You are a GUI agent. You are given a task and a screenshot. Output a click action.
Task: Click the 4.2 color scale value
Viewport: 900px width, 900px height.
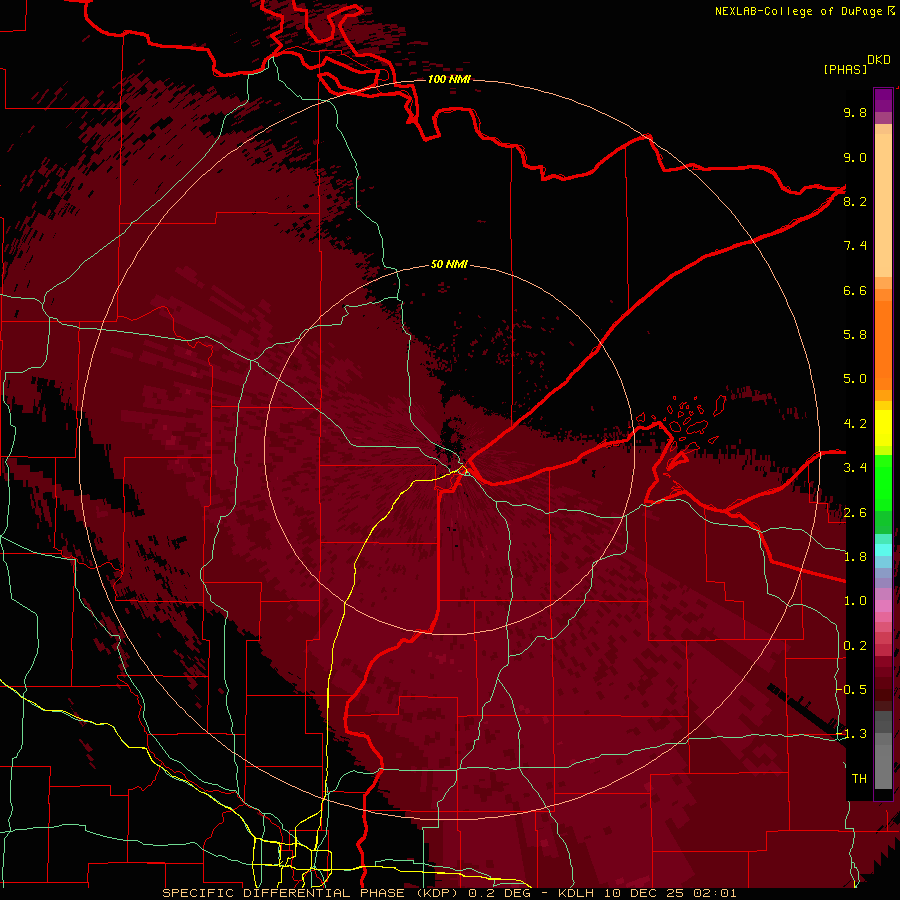coord(855,424)
